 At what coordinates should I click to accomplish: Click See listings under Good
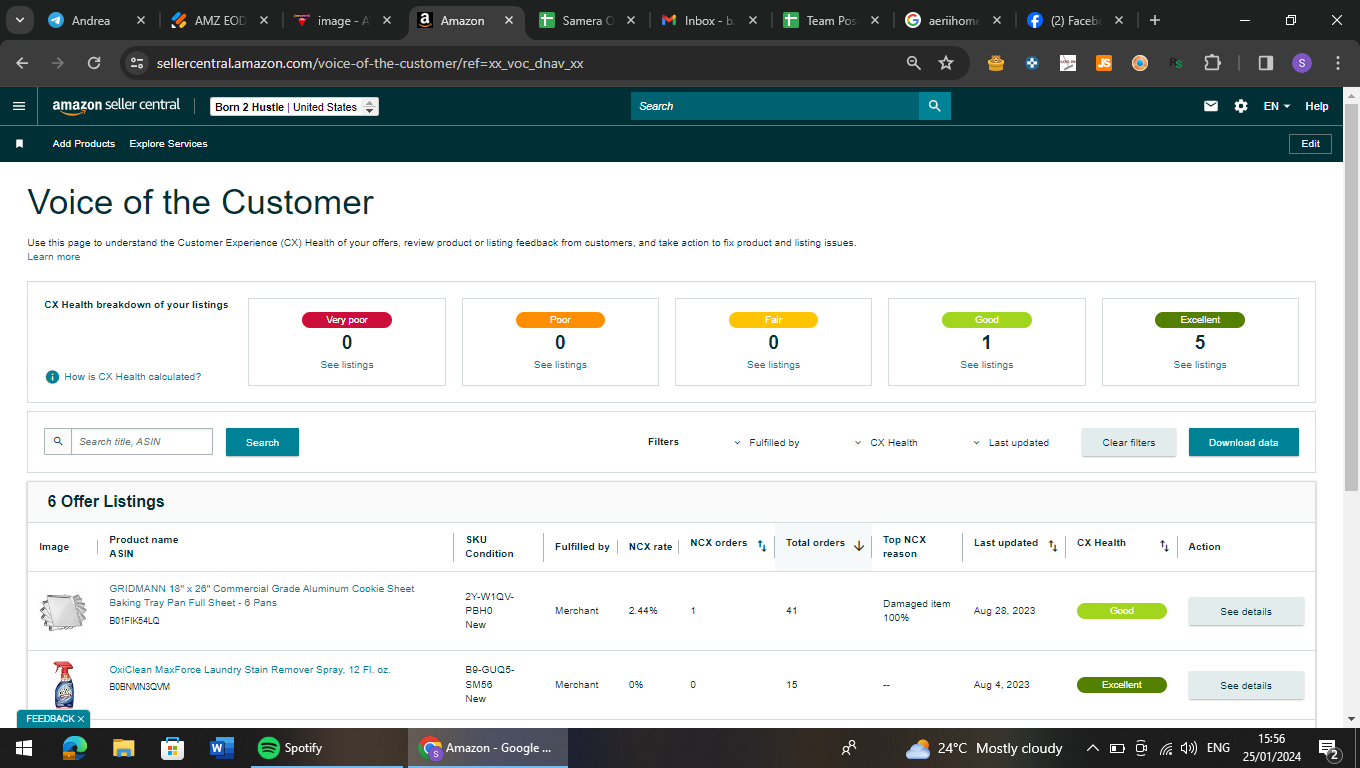click(987, 365)
